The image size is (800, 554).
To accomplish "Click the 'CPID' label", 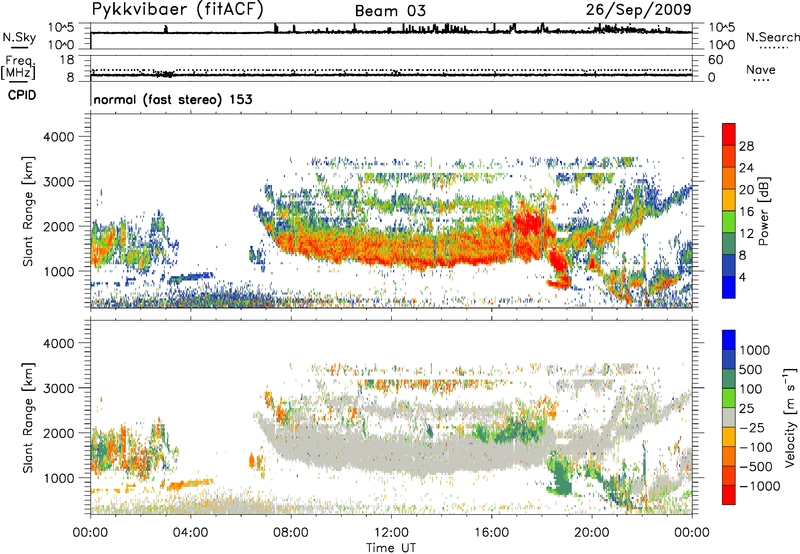I will point(22,95).
